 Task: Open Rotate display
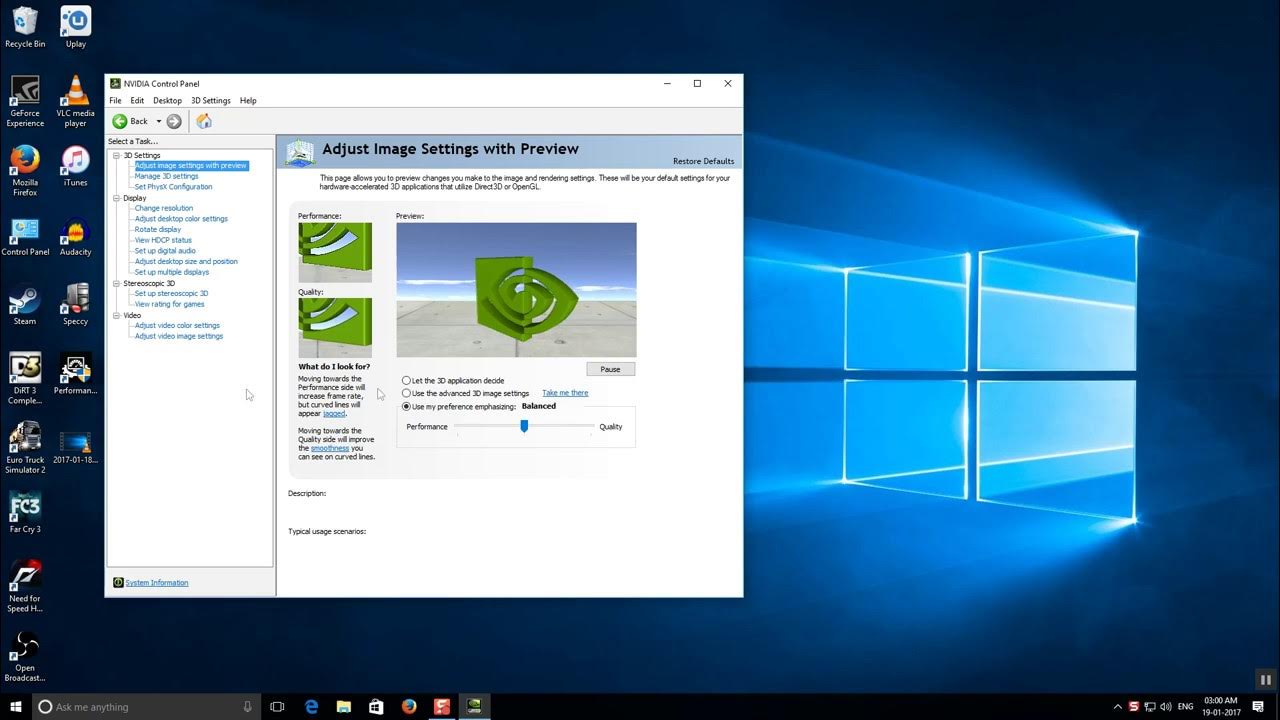[158, 230]
